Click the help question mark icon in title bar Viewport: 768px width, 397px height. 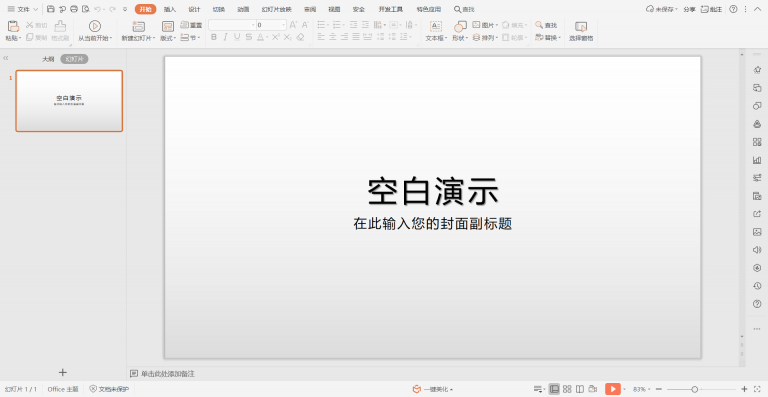733,9
